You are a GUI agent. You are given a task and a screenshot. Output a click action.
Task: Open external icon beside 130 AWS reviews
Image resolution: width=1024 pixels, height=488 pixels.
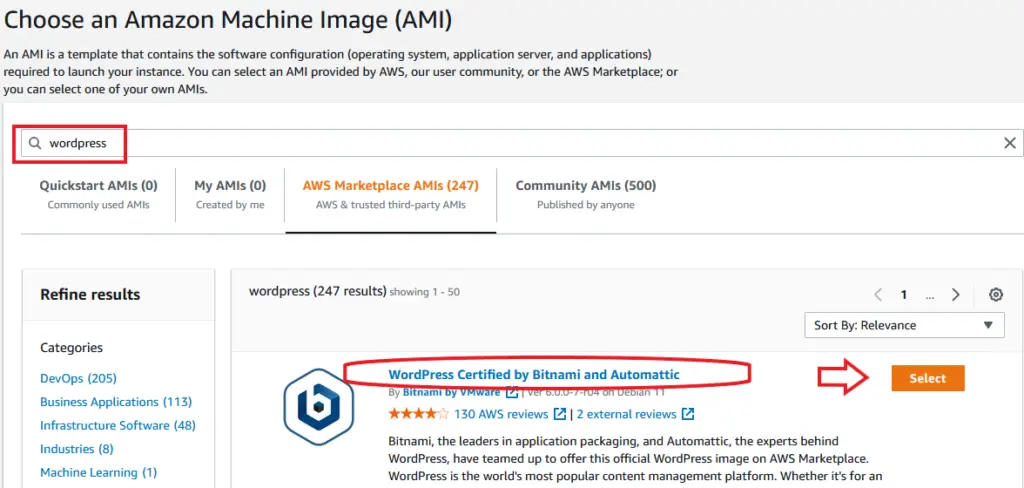[x=560, y=414]
